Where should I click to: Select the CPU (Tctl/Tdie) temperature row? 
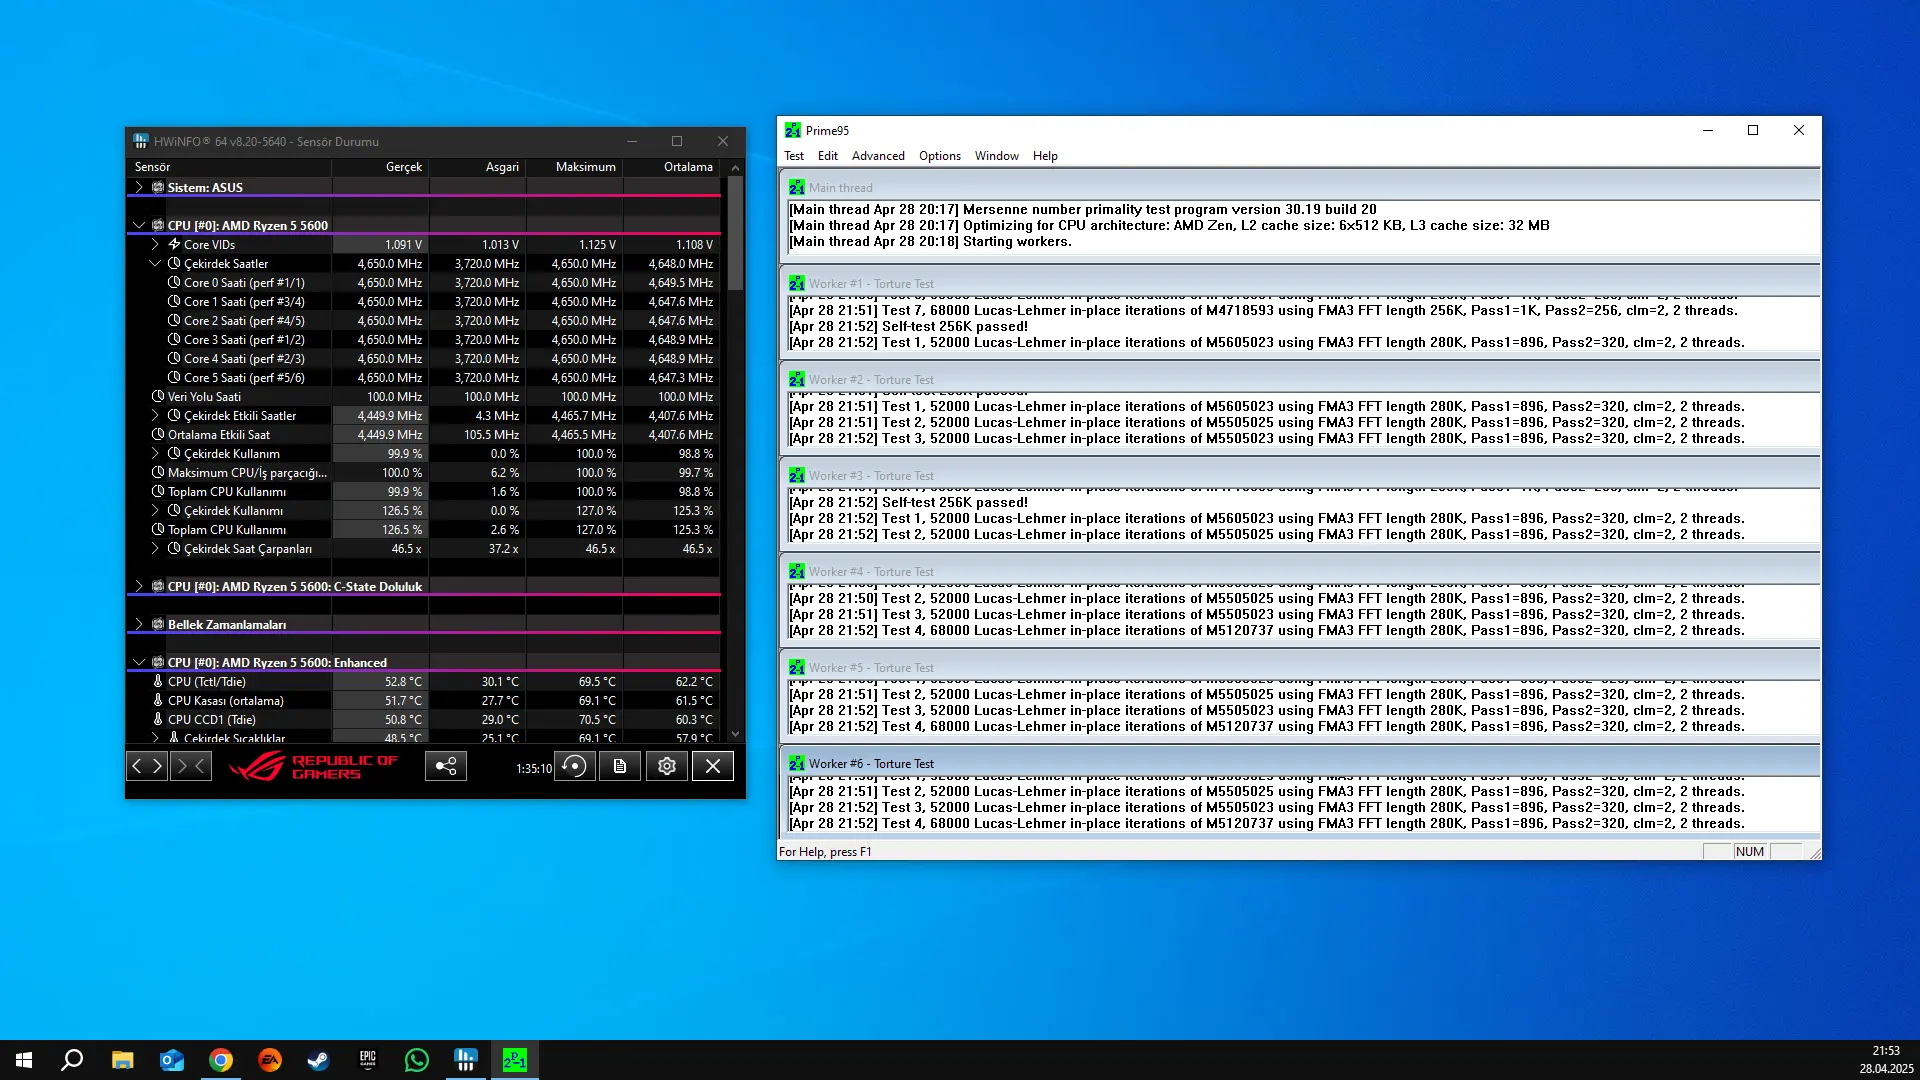pos(423,681)
